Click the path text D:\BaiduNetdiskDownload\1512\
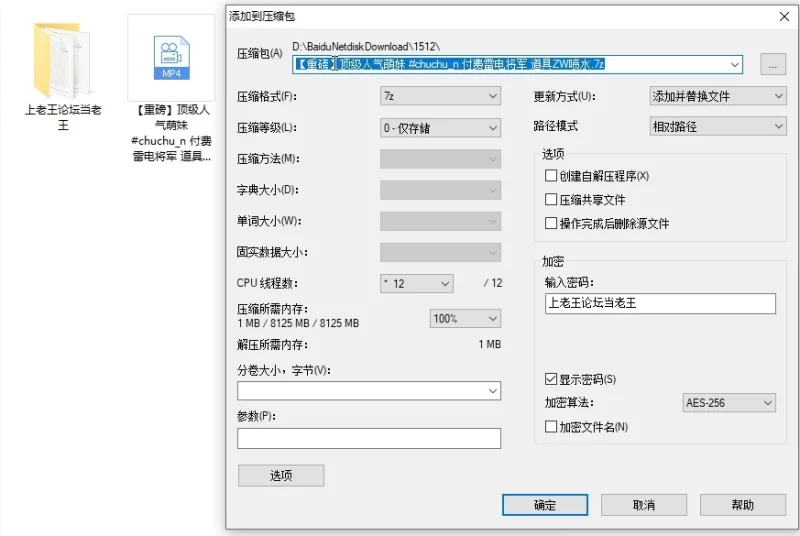Viewport: 800px width, 536px height. 366,46
